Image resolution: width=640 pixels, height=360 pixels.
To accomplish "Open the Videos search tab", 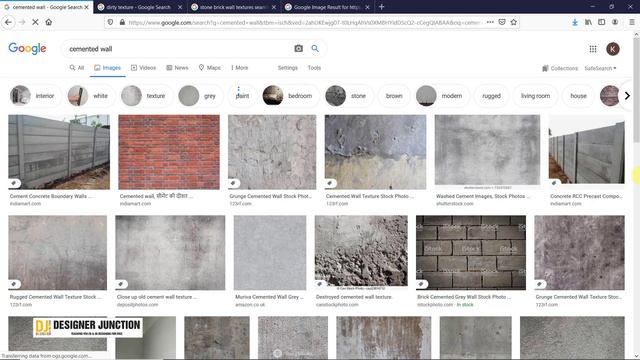I will (x=143, y=68).
